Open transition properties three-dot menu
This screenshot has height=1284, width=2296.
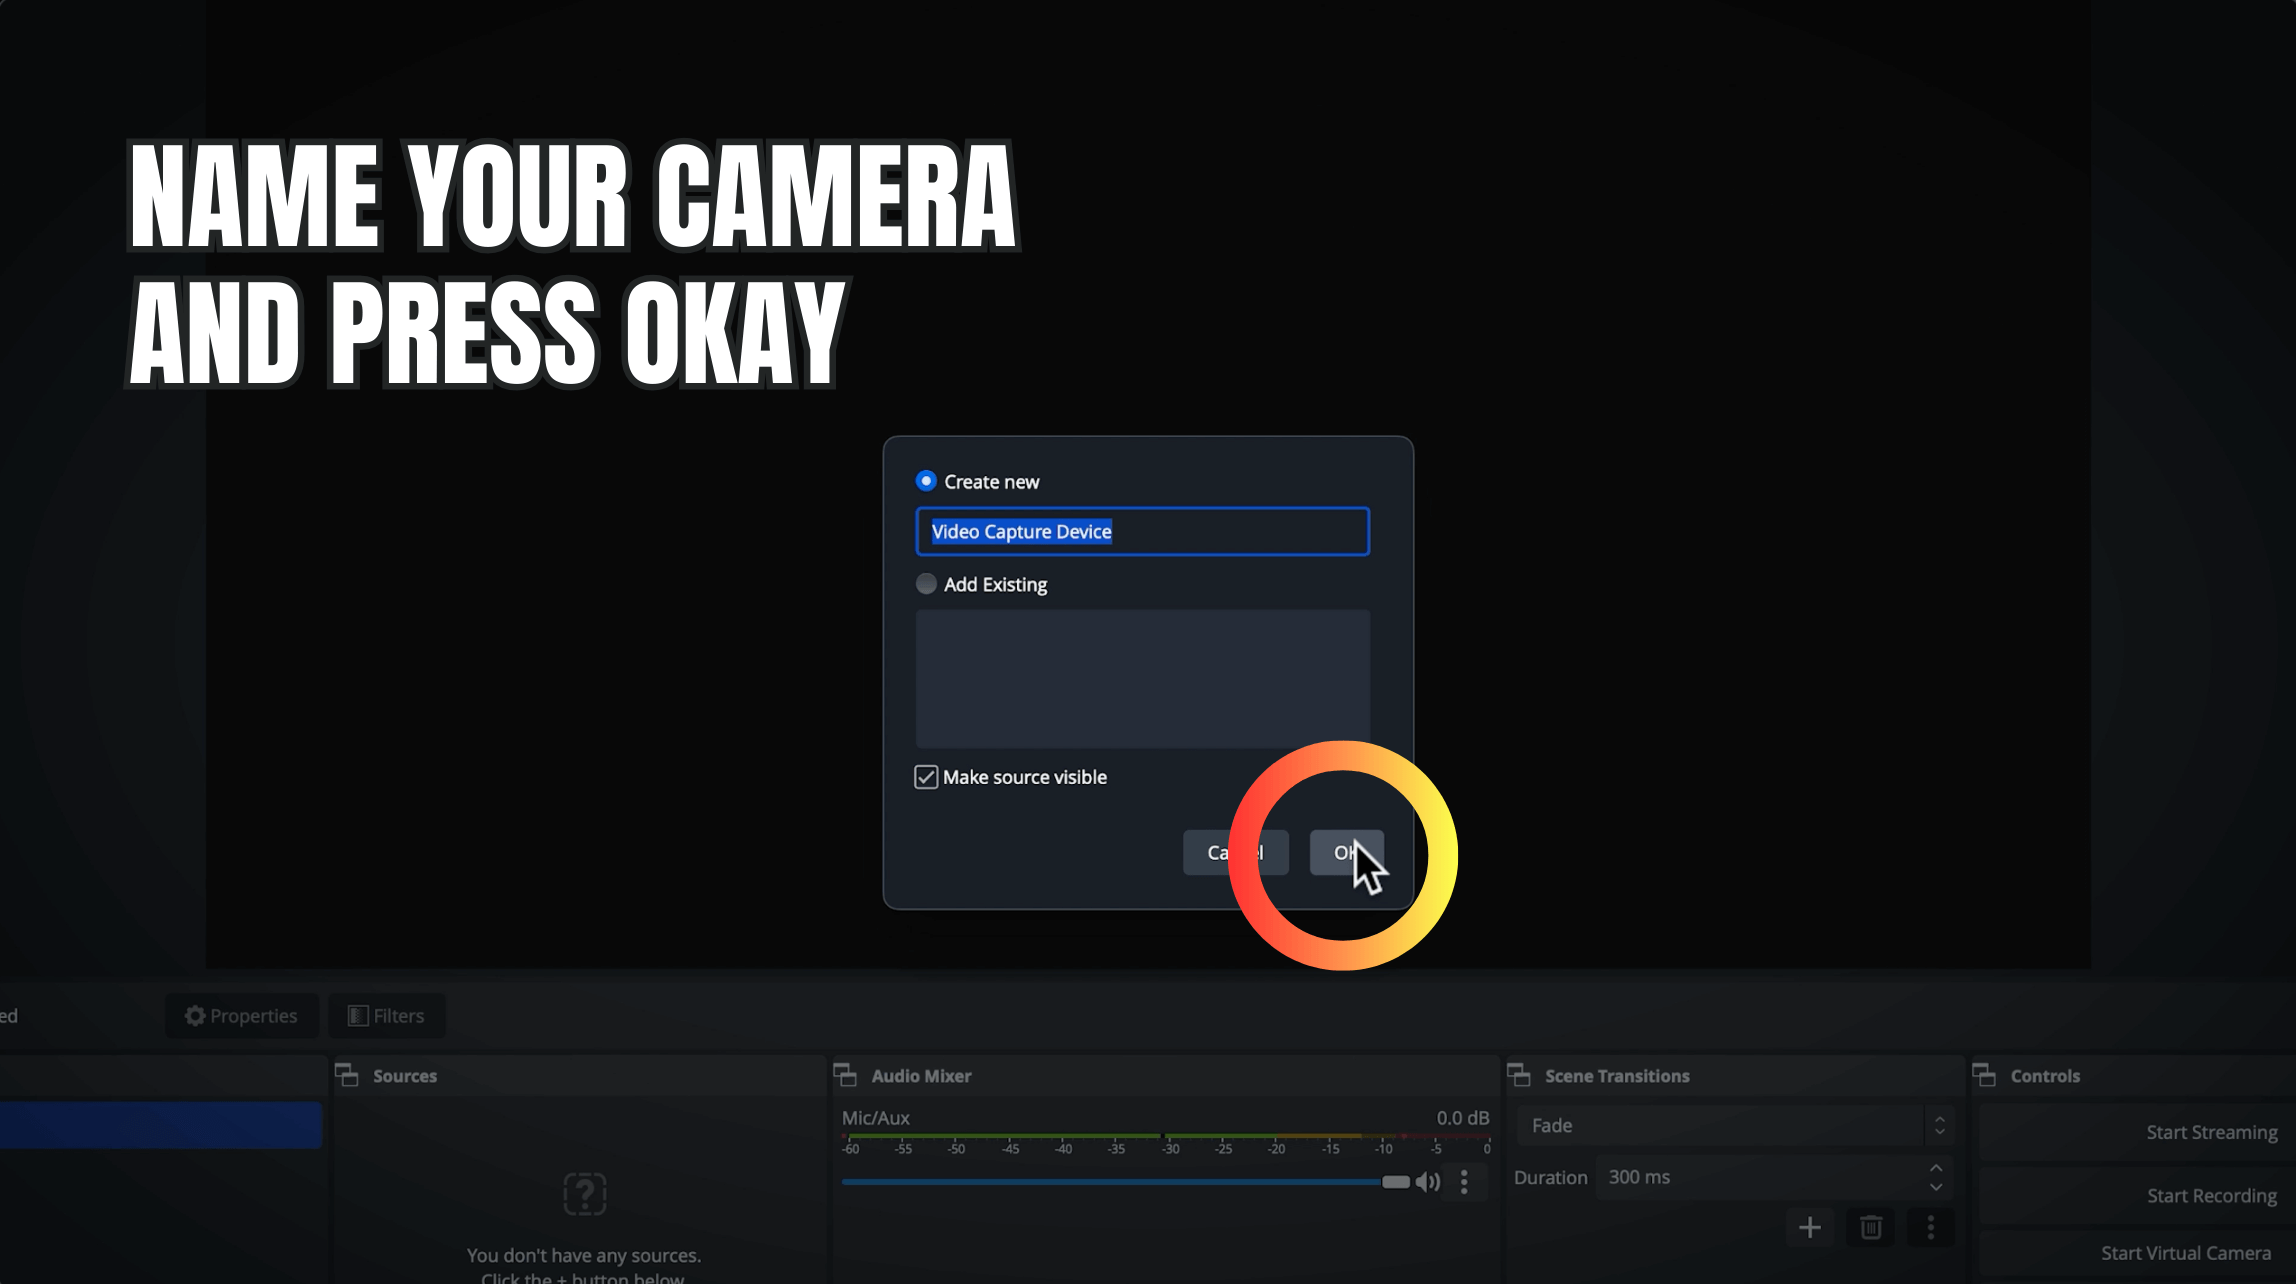click(1930, 1227)
